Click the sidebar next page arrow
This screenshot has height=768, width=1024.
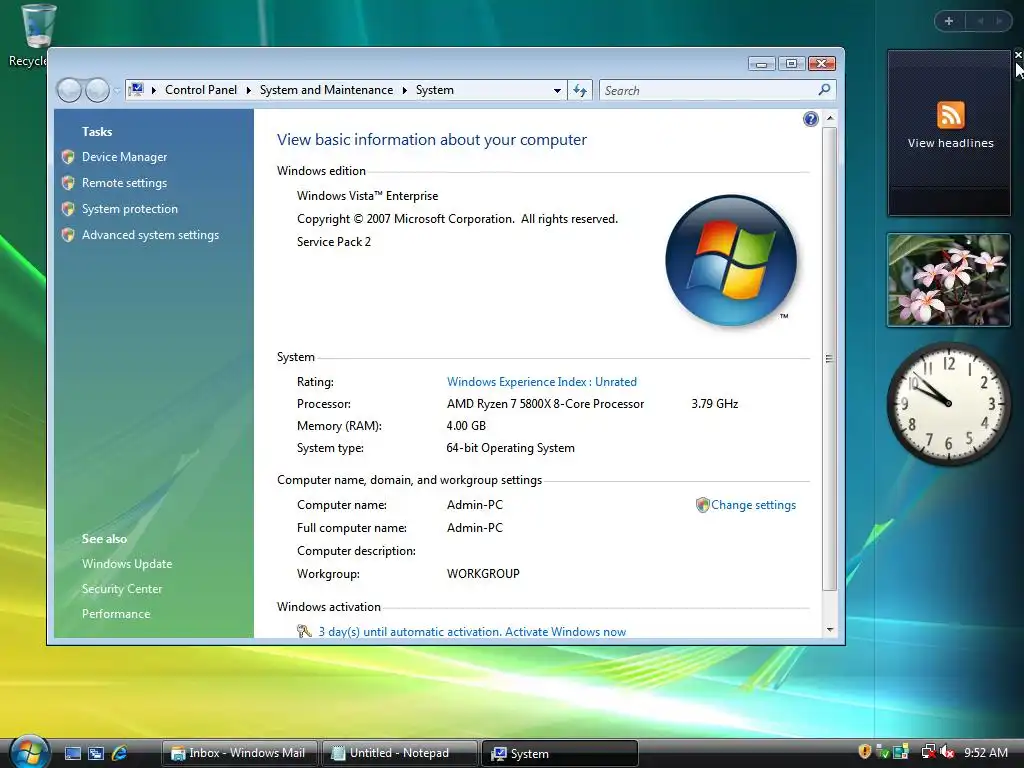pos(999,21)
